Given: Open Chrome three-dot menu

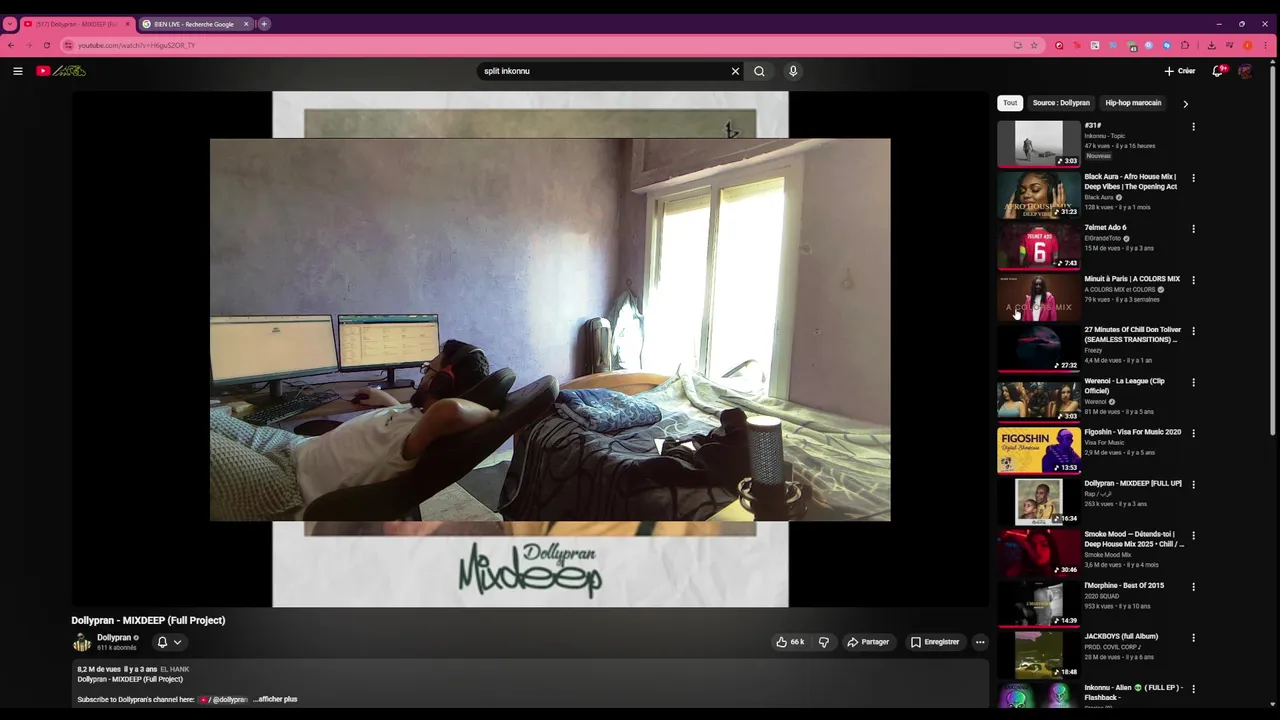Looking at the screenshot, I should [1265, 45].
